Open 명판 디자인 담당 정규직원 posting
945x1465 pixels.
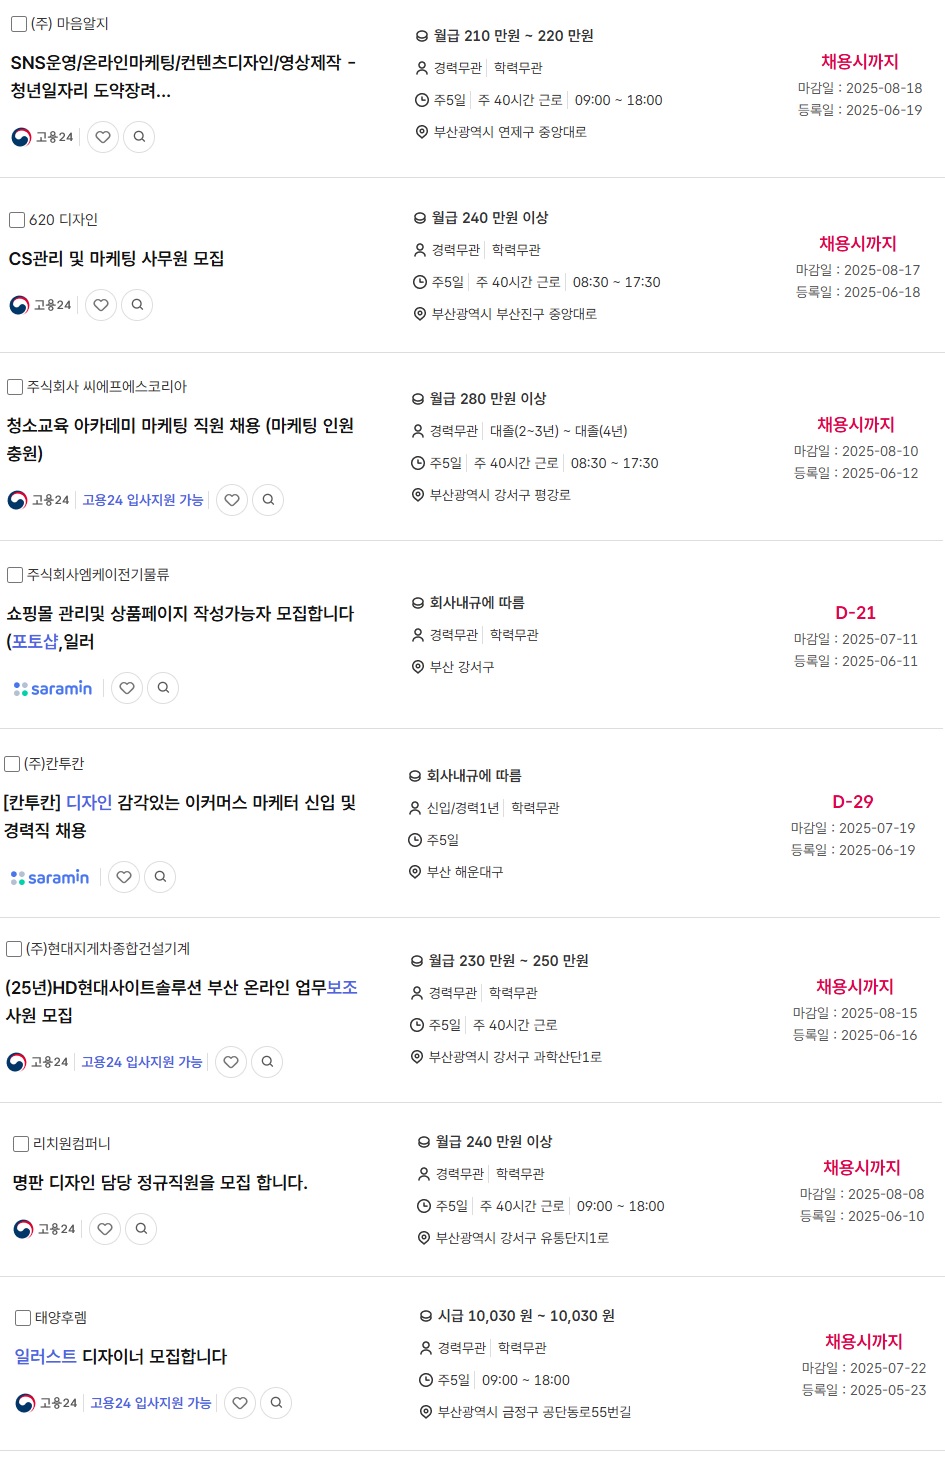click(x=160, y=1183)
